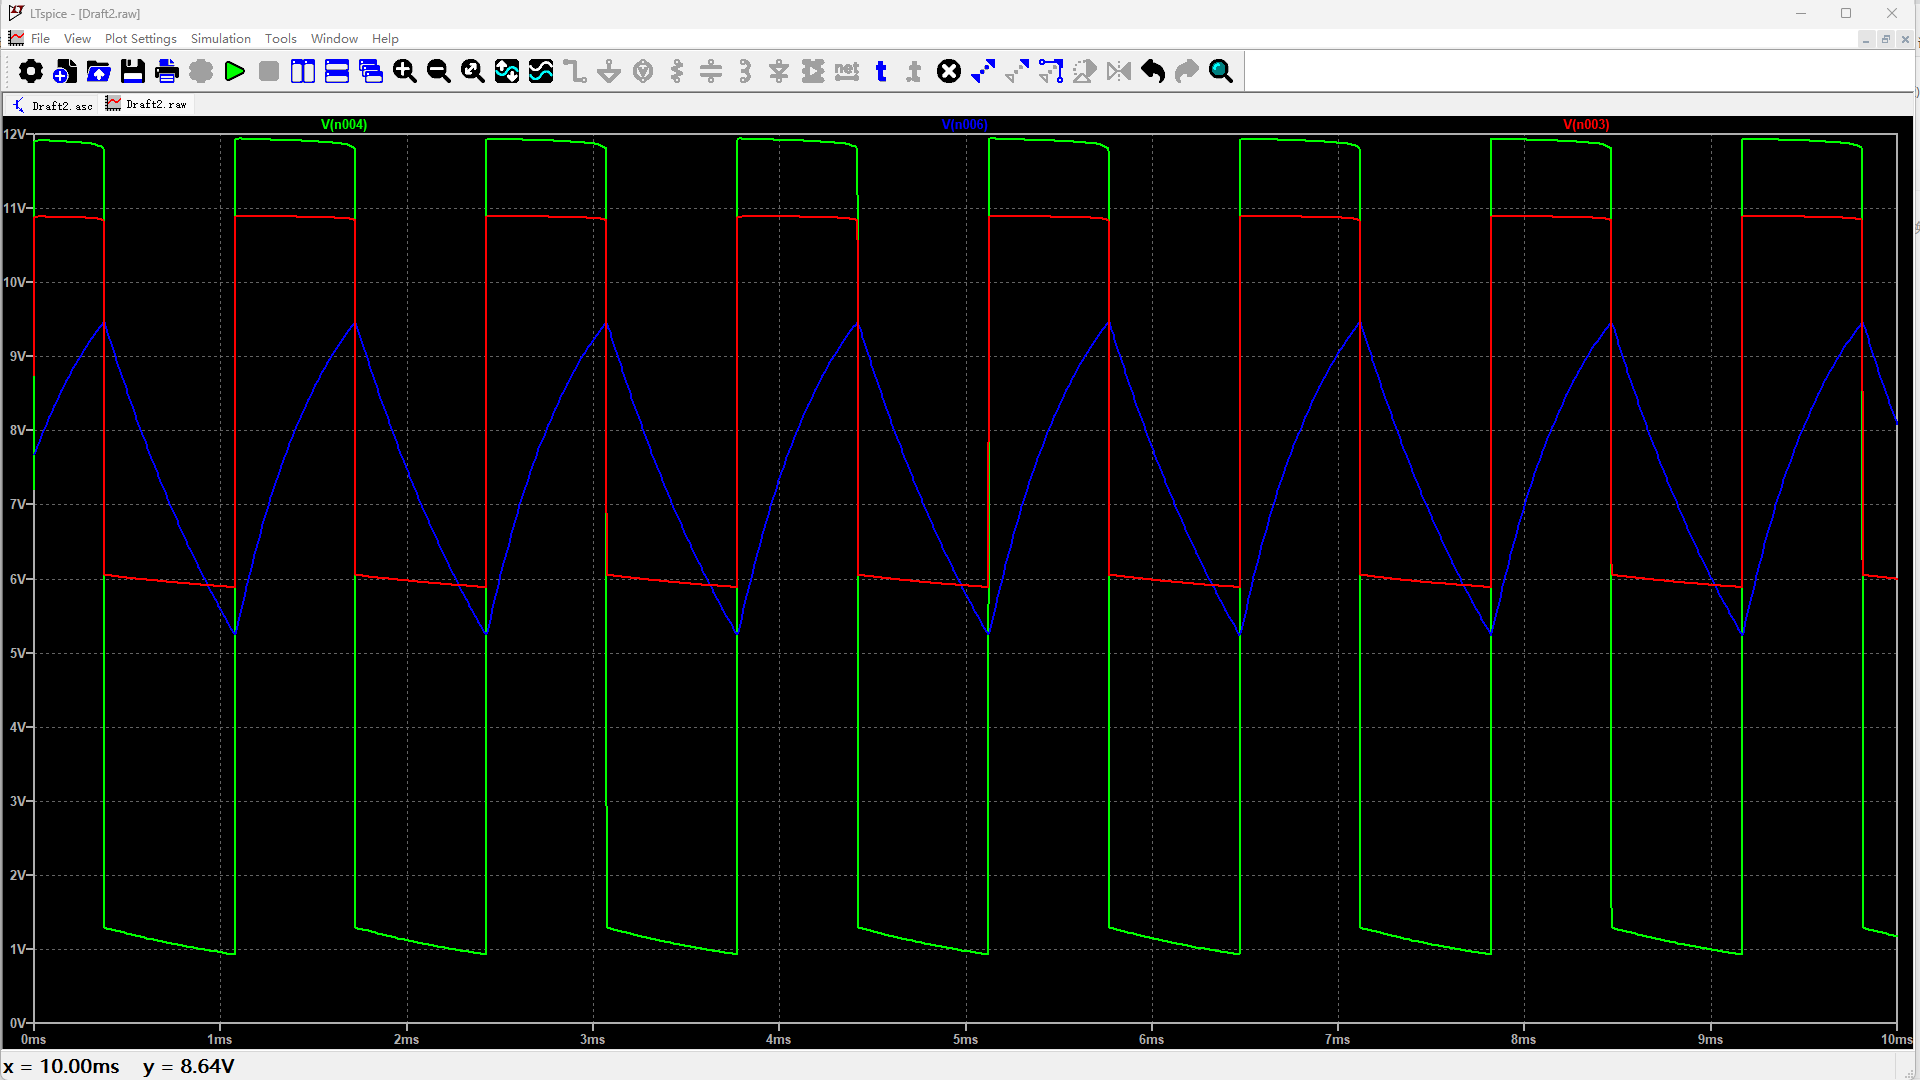Tile windows horizontally

(x=337, y=71)
